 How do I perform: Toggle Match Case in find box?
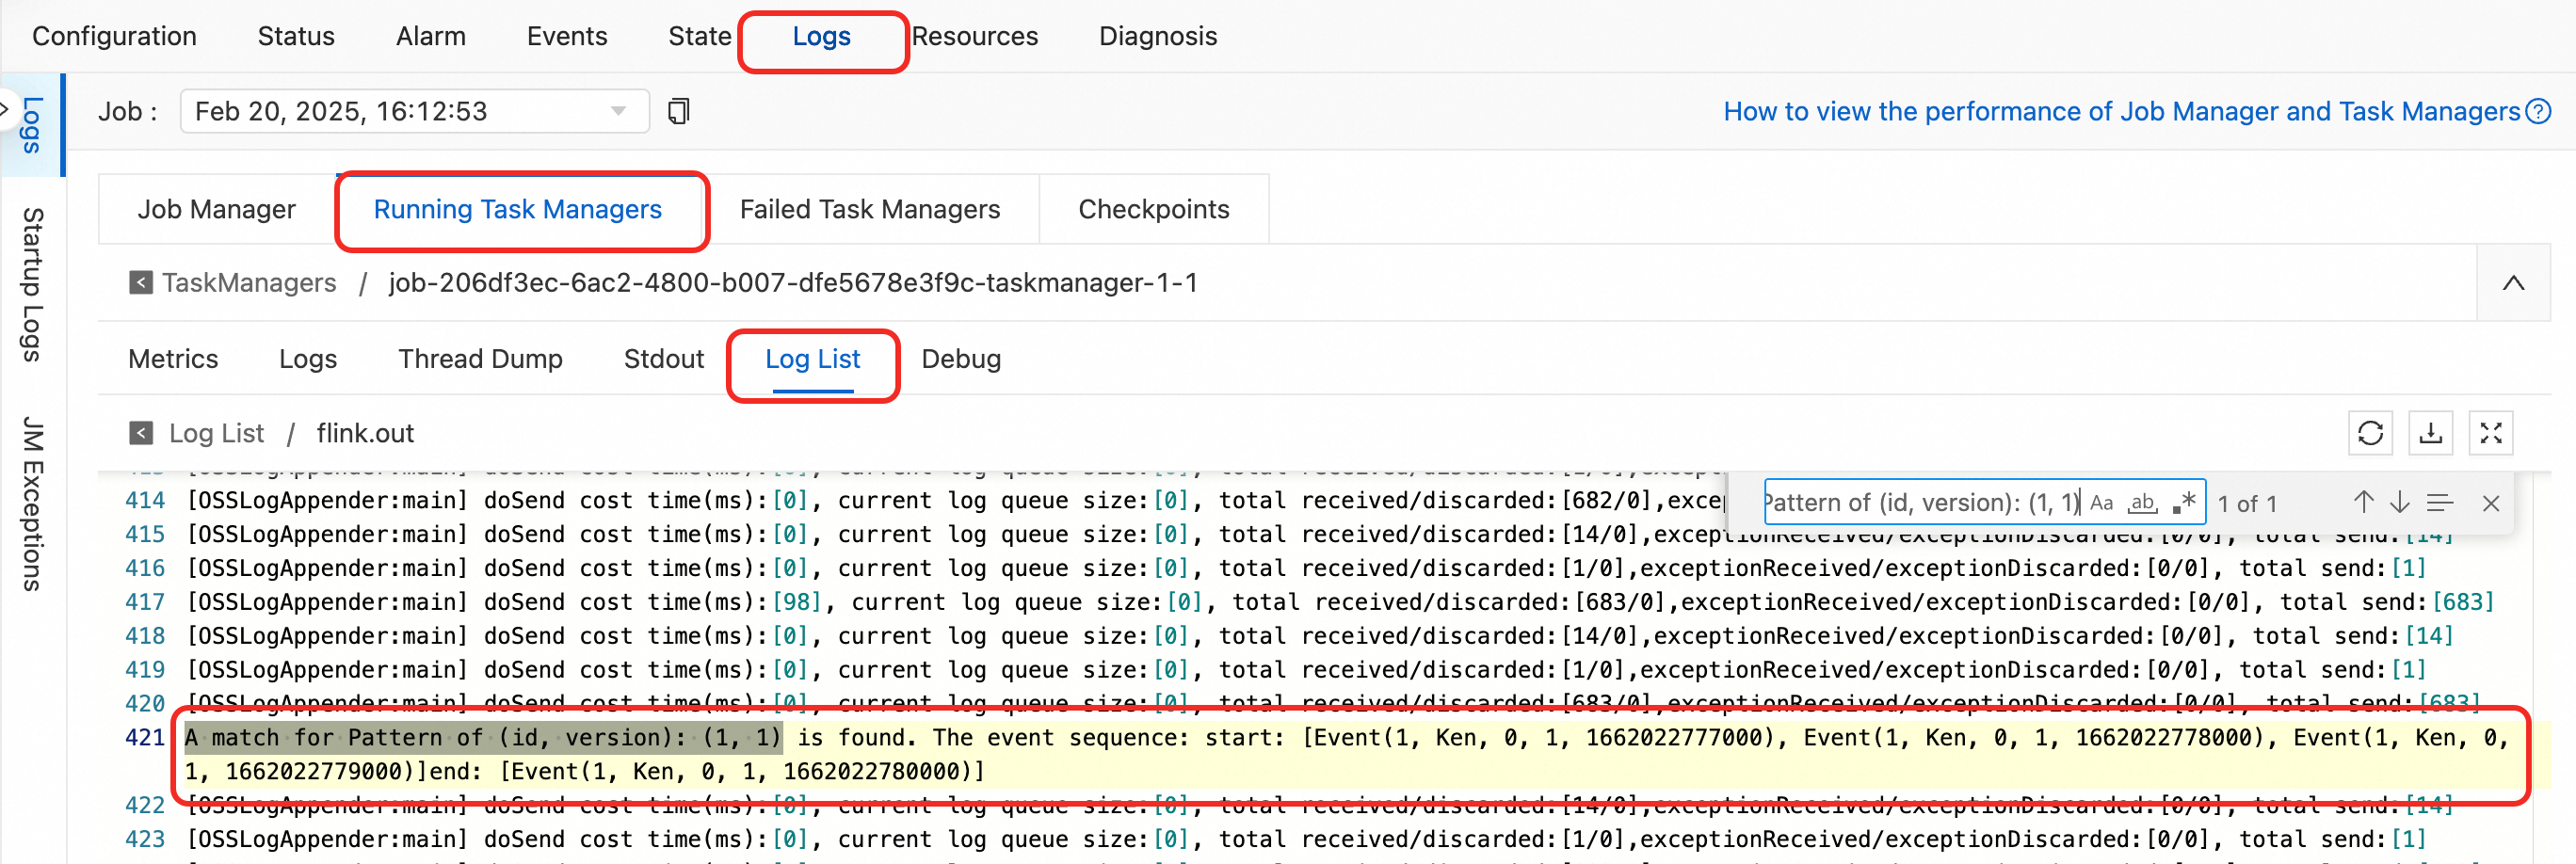click(x=2102, y=502)
